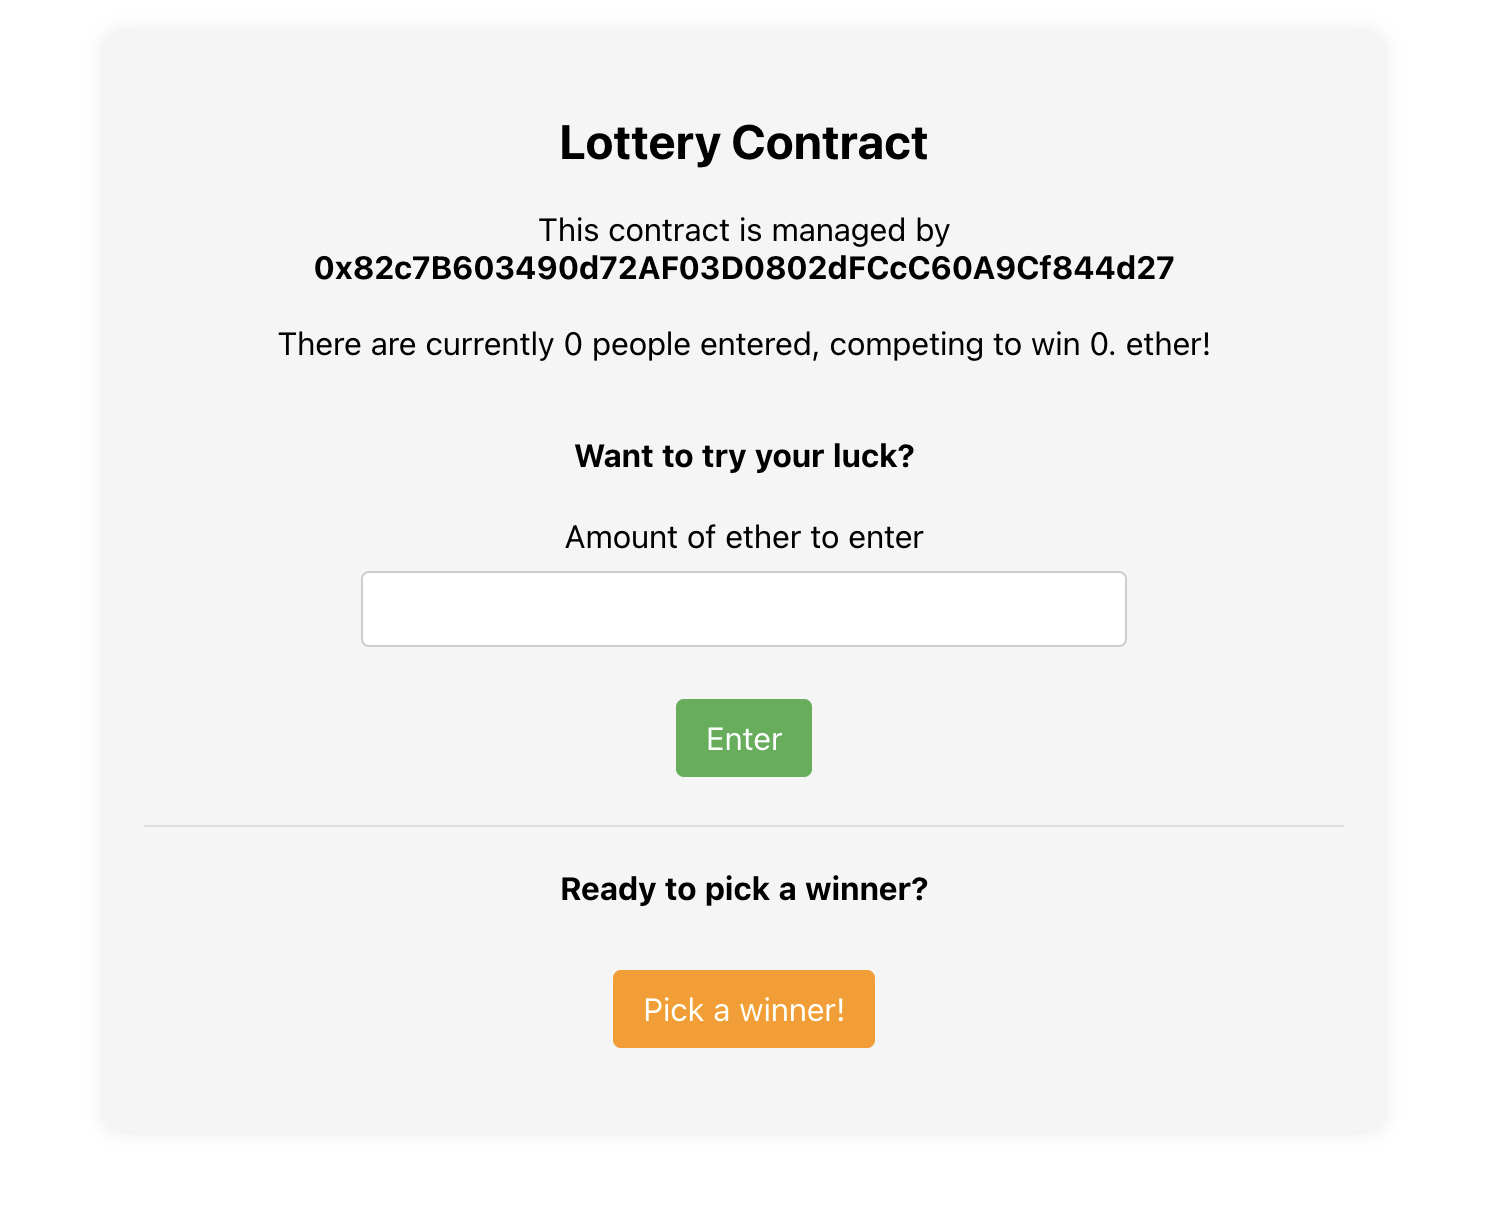Viewport: 1502px width, 1214px height.
Task: Click the 'Want to try your luck?' heading
Action: point(743,456)
